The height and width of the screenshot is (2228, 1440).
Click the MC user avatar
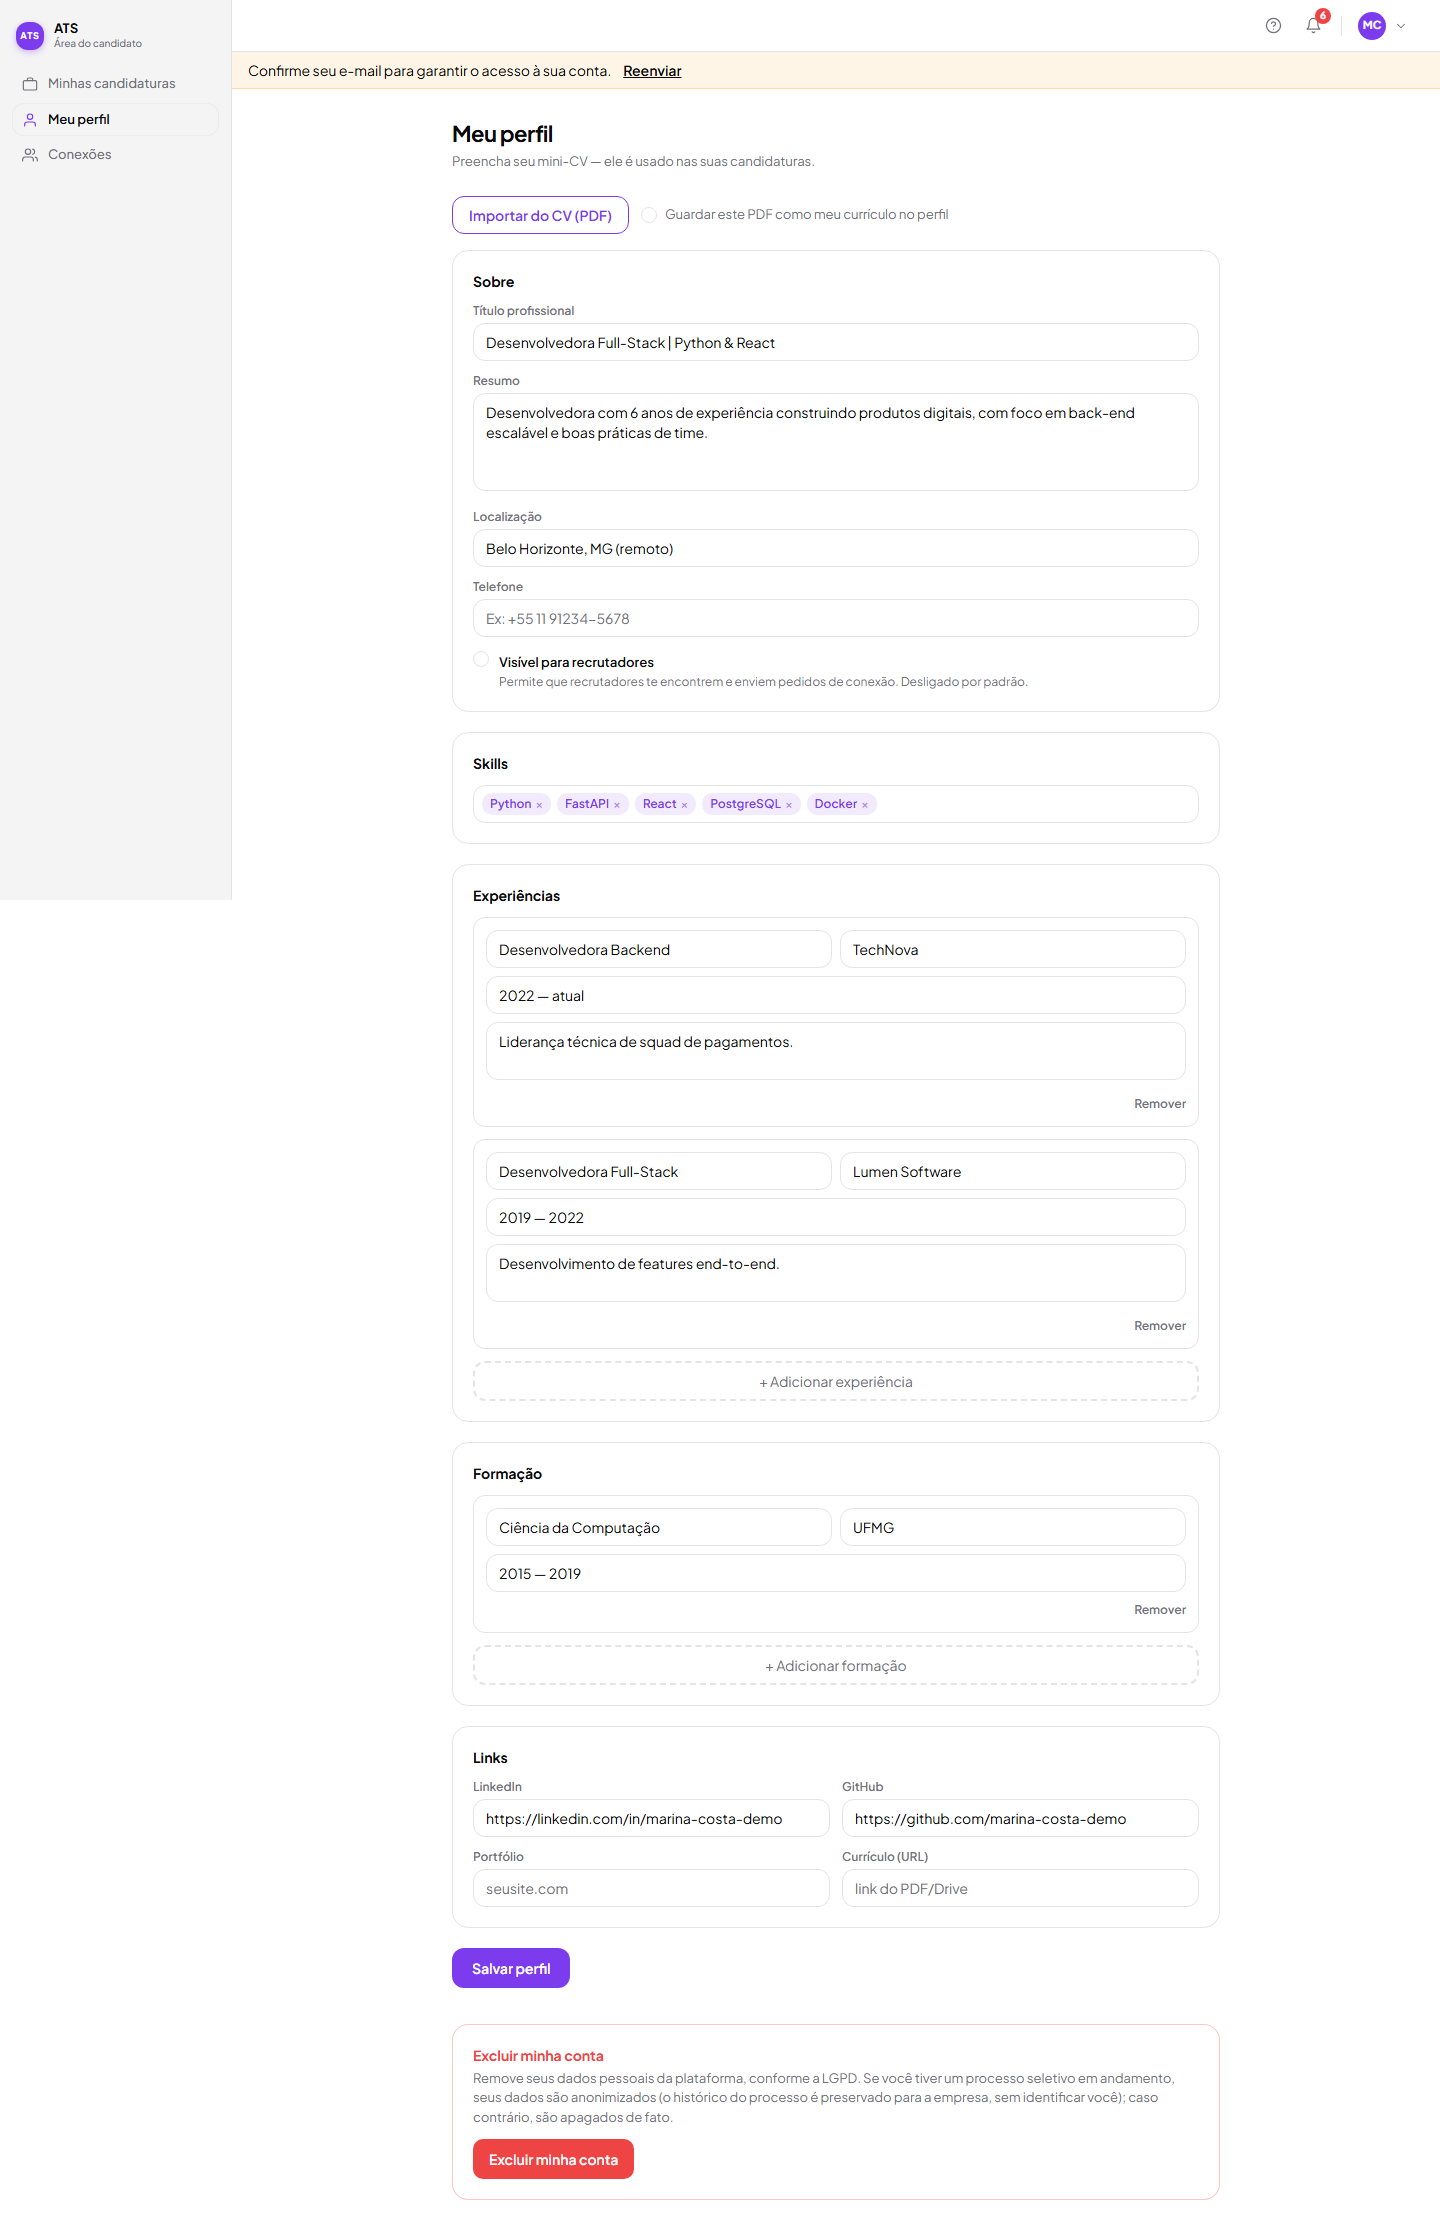[1372, 26]
